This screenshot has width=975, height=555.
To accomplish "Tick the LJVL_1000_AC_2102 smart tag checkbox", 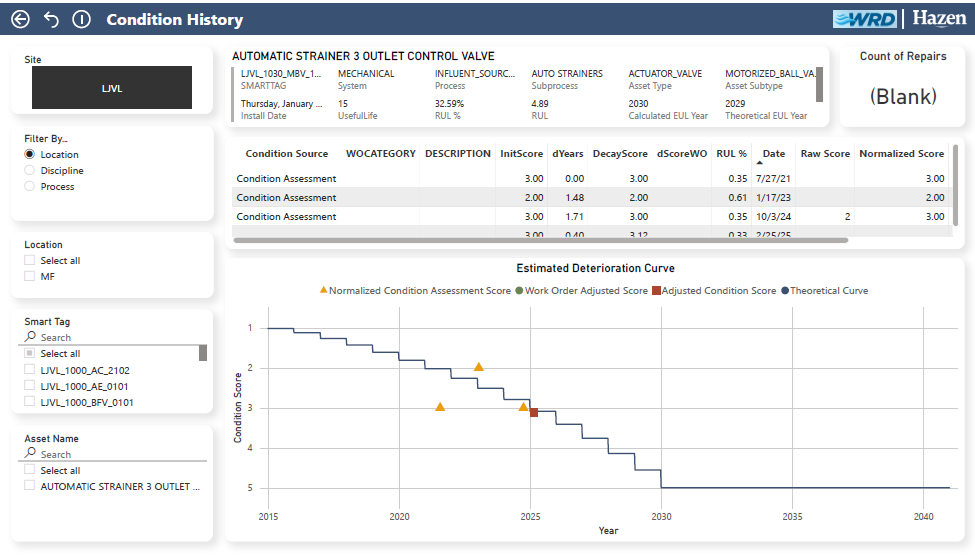I will (30, 370).
